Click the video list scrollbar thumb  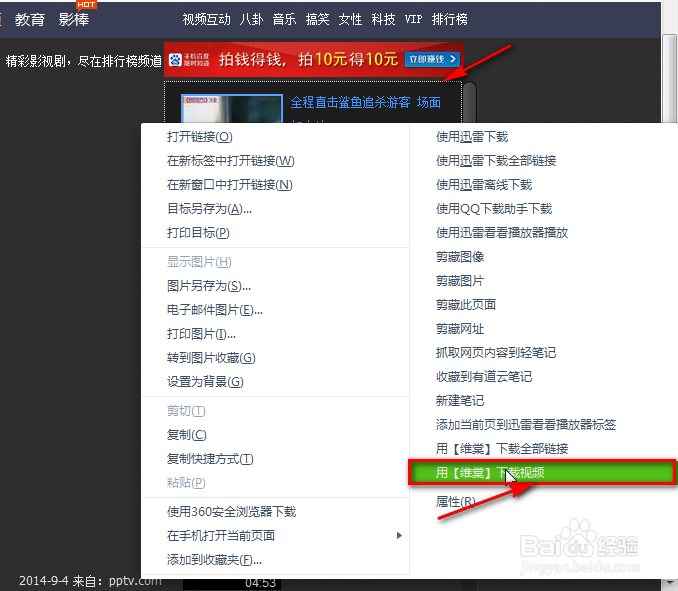click(470, 102)
